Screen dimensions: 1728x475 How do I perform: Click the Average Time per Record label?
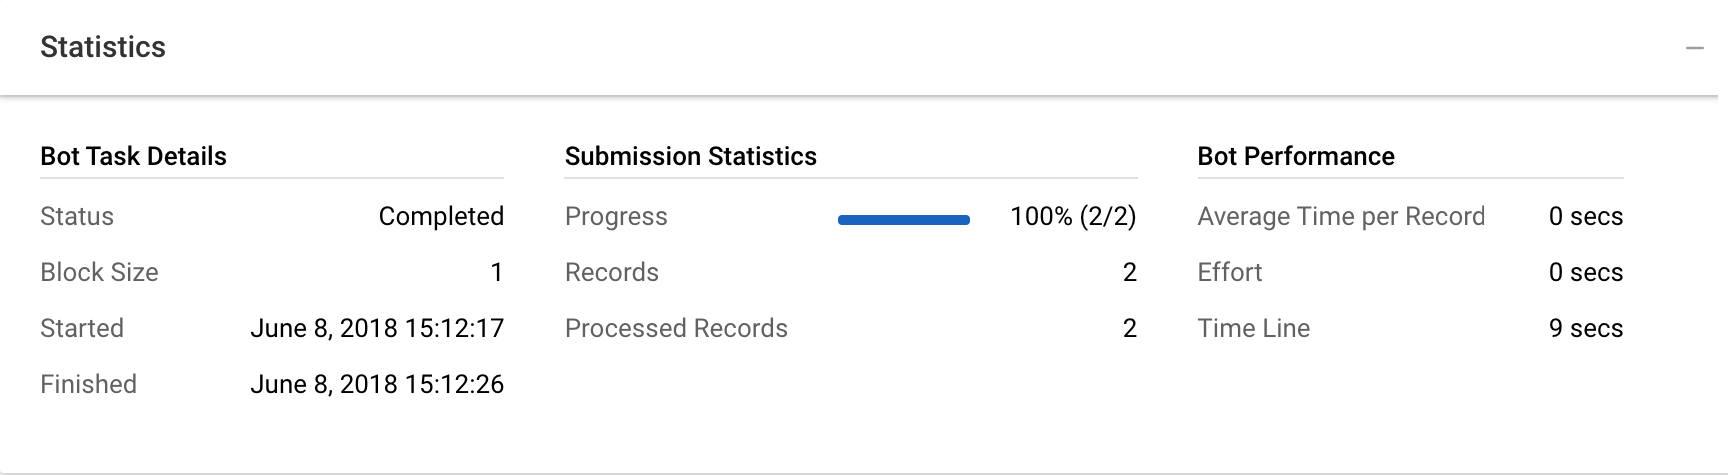pyautogui.click(x=1341, y=216)
